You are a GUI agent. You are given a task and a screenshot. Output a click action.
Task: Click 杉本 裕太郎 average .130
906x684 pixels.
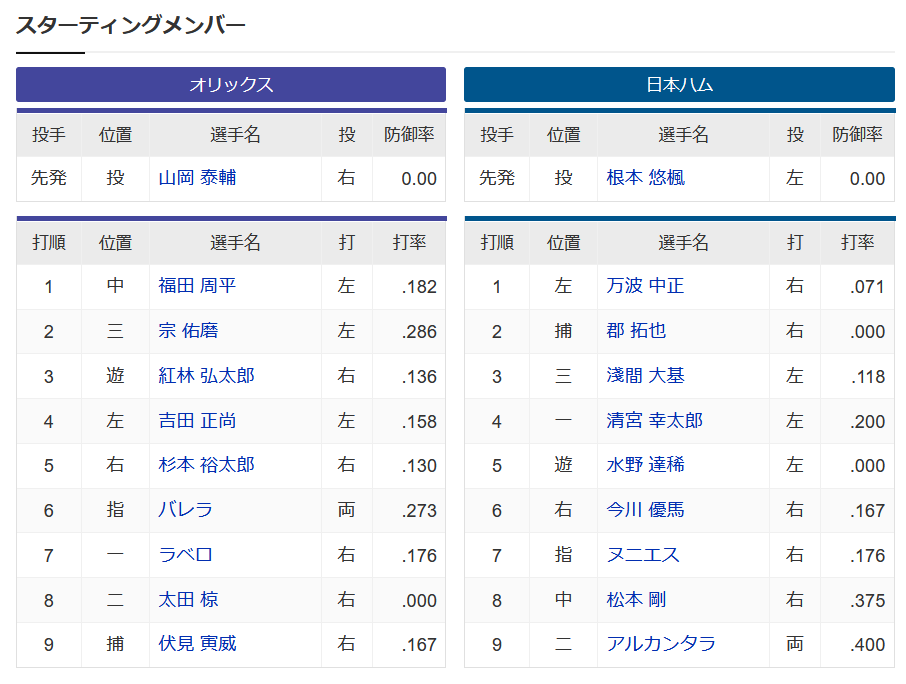(419, 466)
